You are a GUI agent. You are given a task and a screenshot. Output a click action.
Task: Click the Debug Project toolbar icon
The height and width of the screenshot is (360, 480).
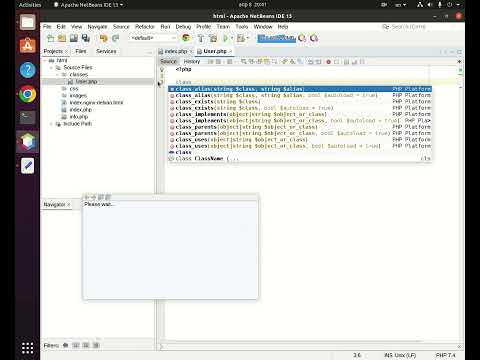(x=240, y=38)
